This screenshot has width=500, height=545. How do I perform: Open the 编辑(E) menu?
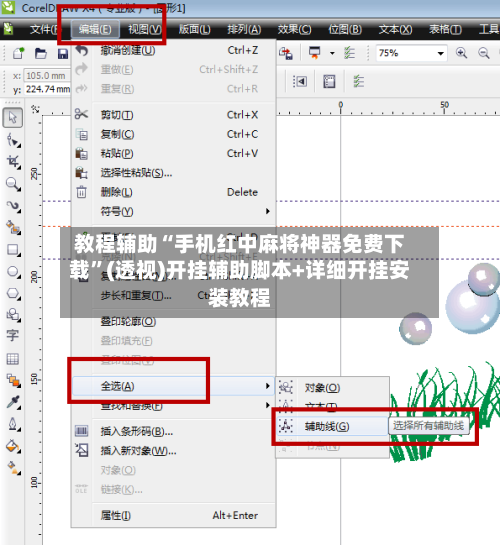(95, 29)
